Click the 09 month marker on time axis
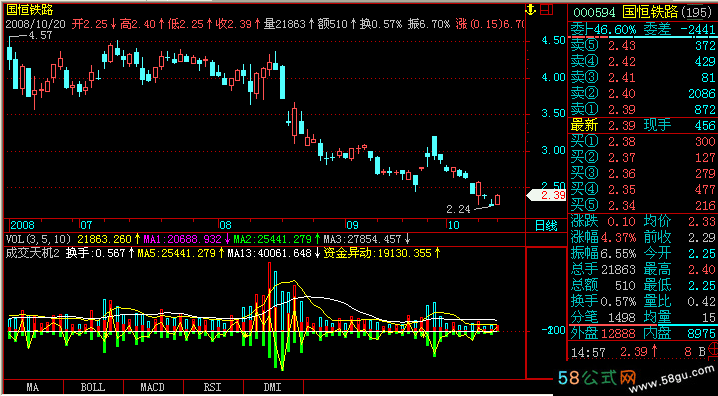 352,225
